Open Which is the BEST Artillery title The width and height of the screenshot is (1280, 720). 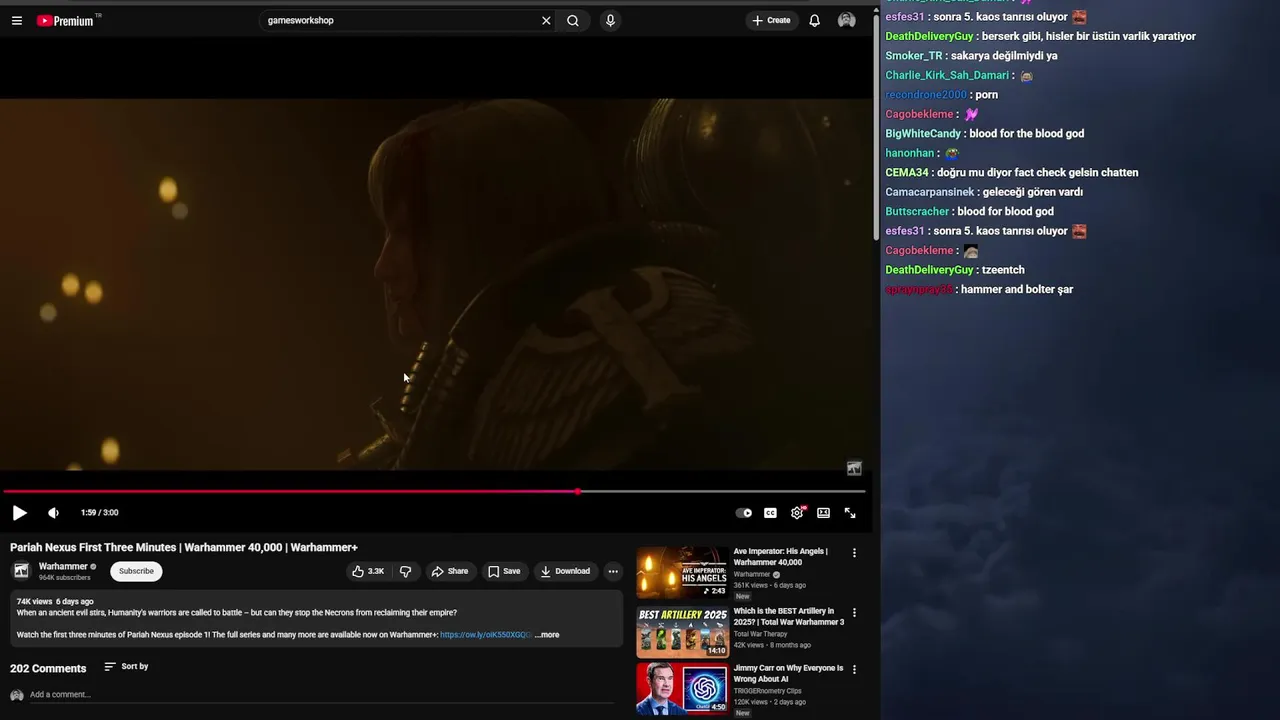(x=789, y=616)
